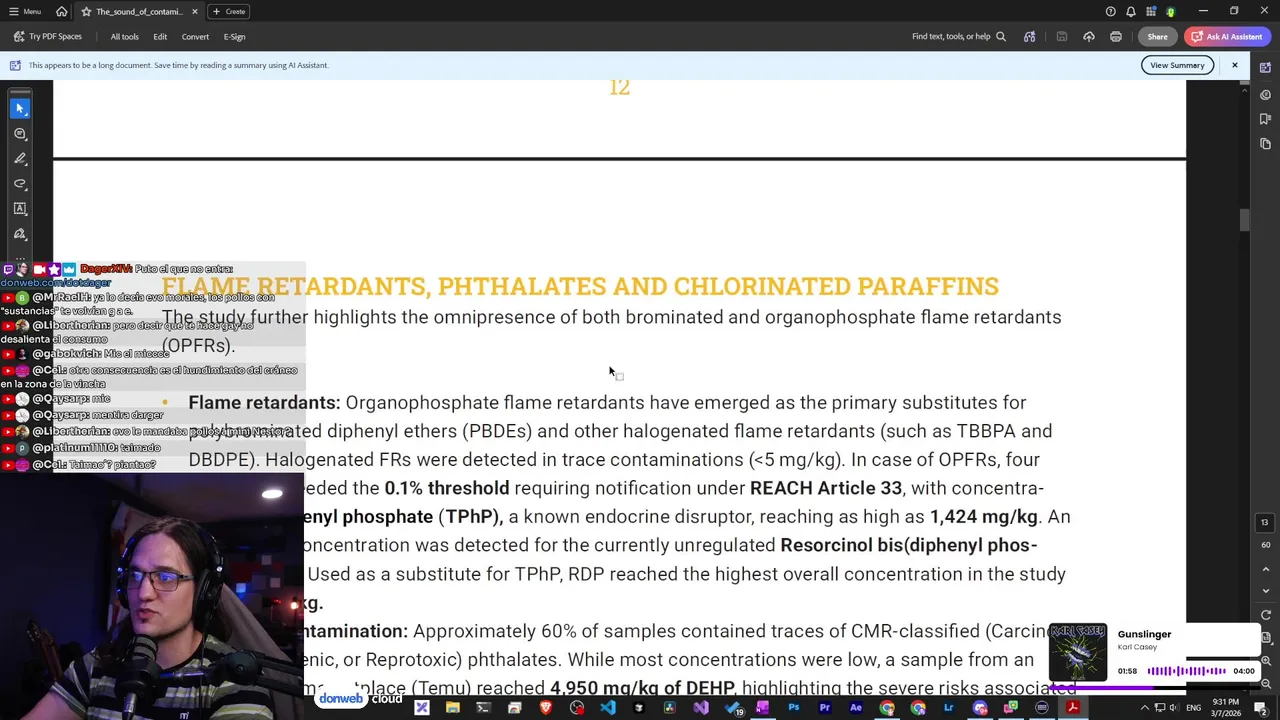Click the 'Flame retardants:' bold text
Image resolution: width=1280 pixels, height=720 pixels.
264,403
